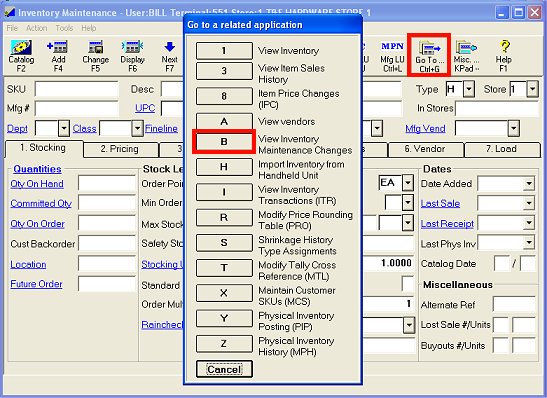The width and height of the screenshot is (547, 398).
Task: Click the Go To Ctrl+G icon
Action: click(x=429, y=55)
